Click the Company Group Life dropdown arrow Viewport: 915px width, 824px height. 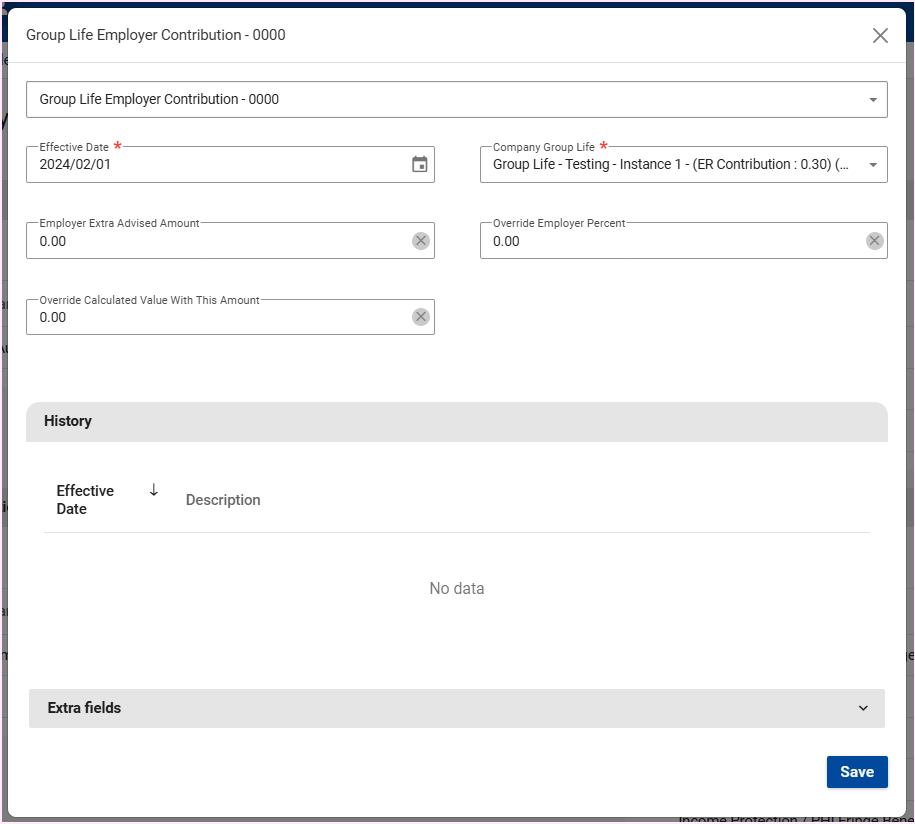pyautogui.click(x=873, y=165)
